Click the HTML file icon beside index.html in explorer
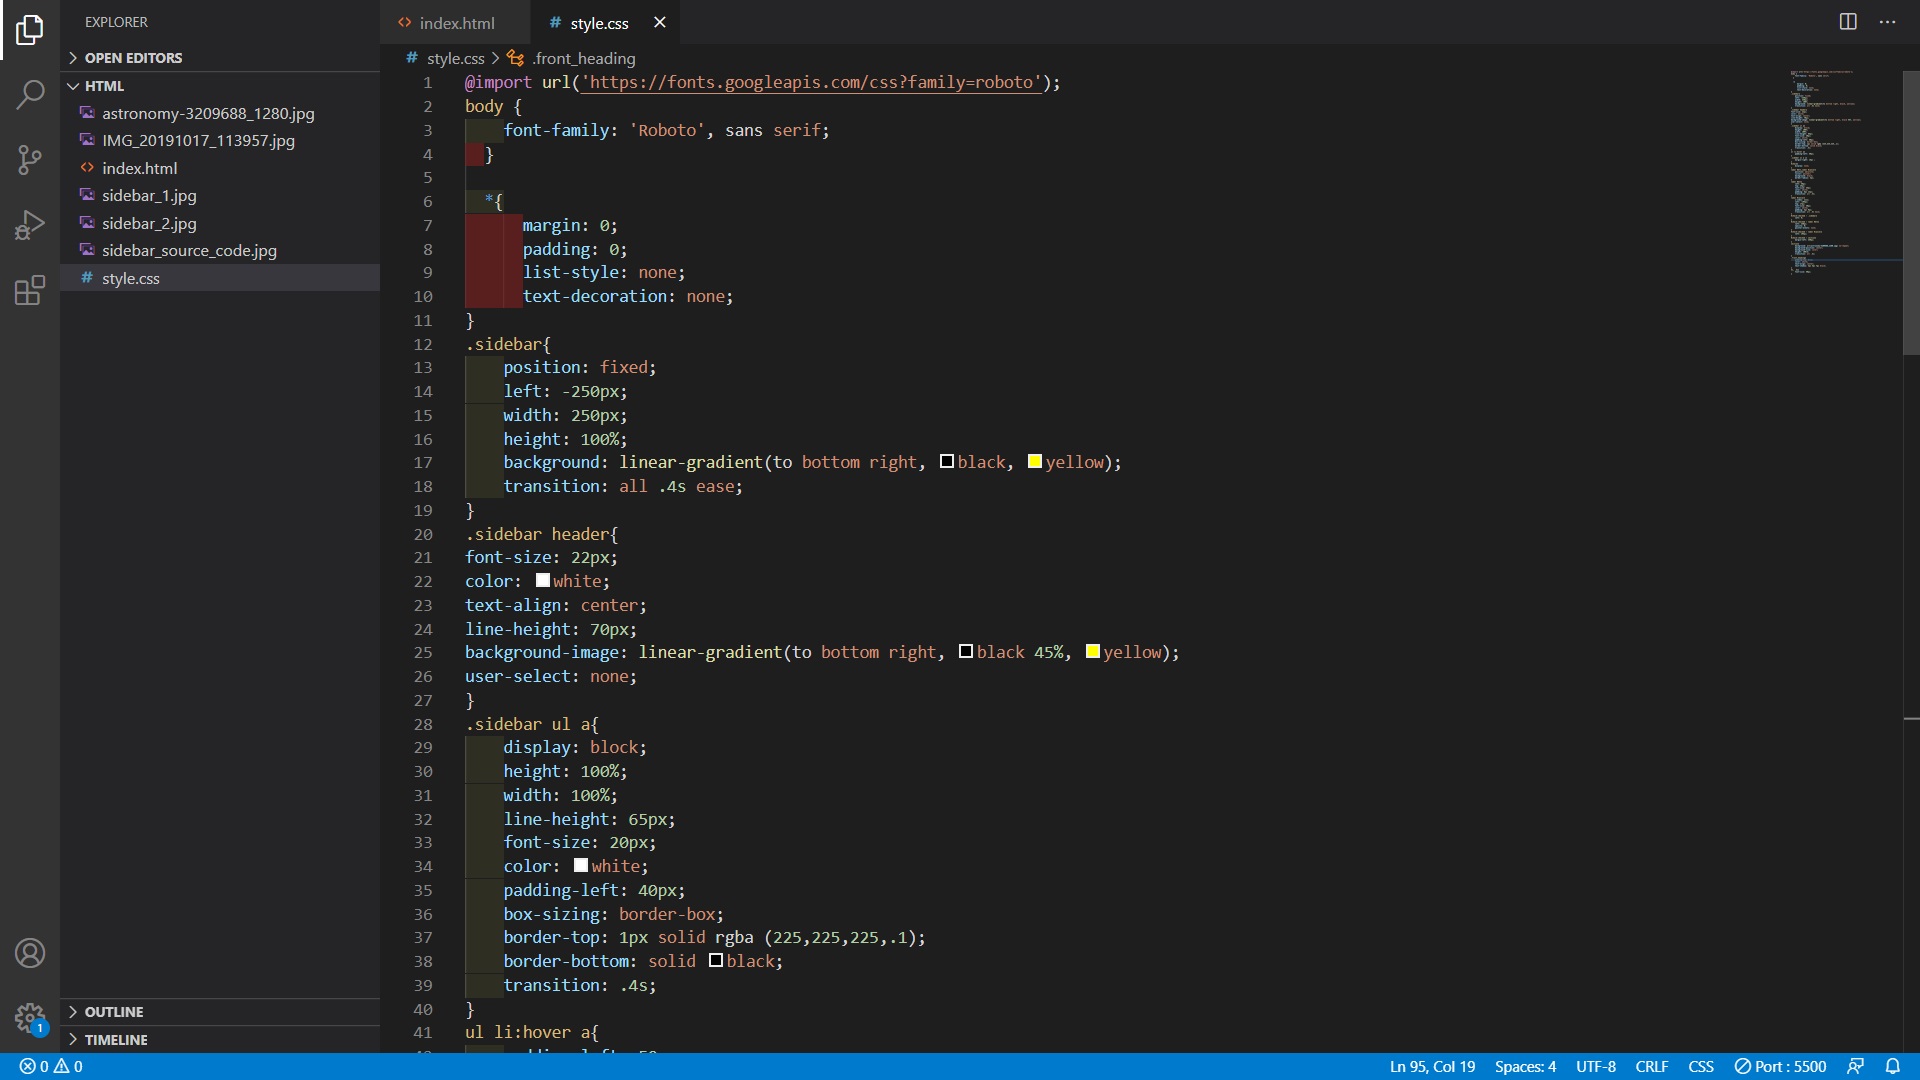 (87, 168)
